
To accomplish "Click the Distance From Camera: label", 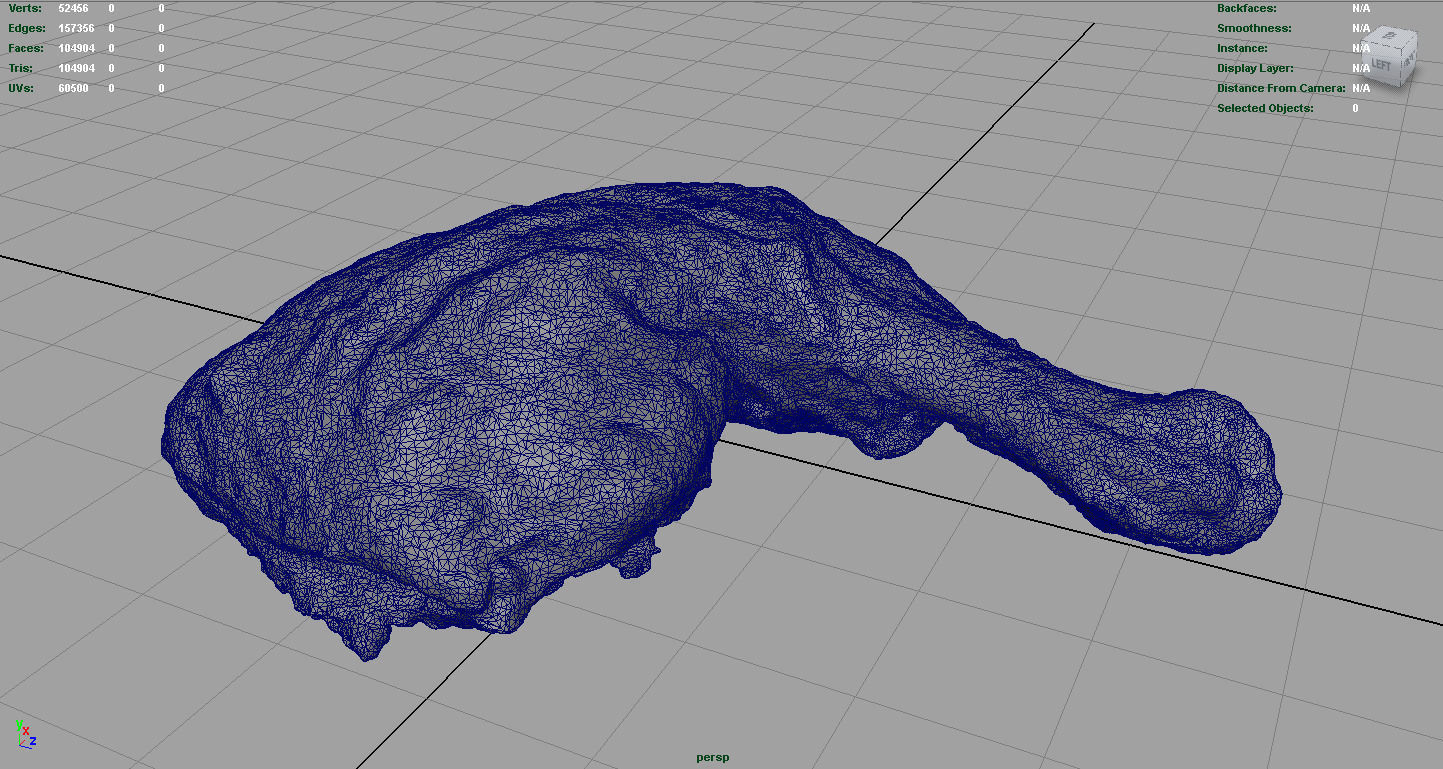I will [1282, 88].
